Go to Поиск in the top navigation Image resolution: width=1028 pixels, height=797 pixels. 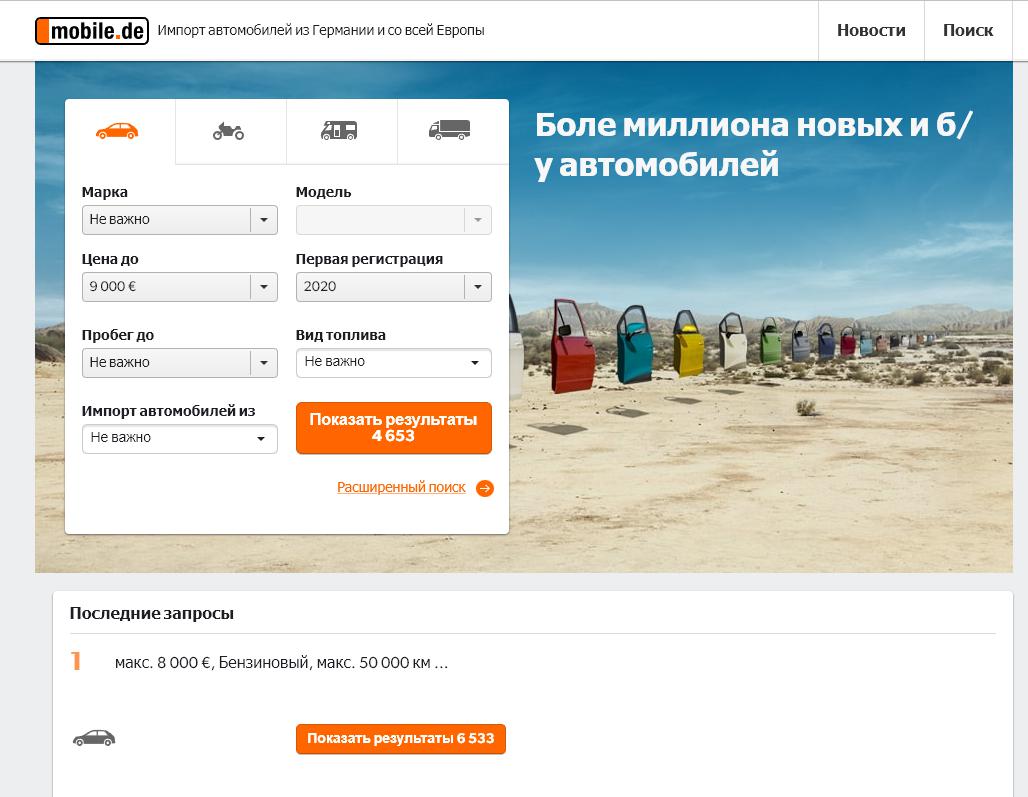click(967, 31)
